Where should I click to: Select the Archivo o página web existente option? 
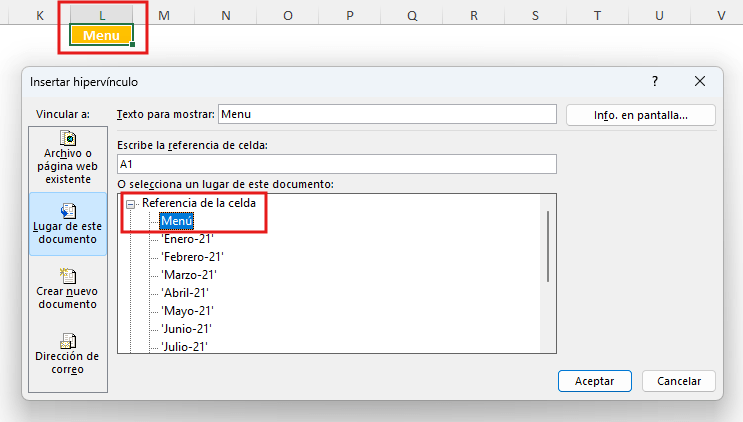coord(68,158)
